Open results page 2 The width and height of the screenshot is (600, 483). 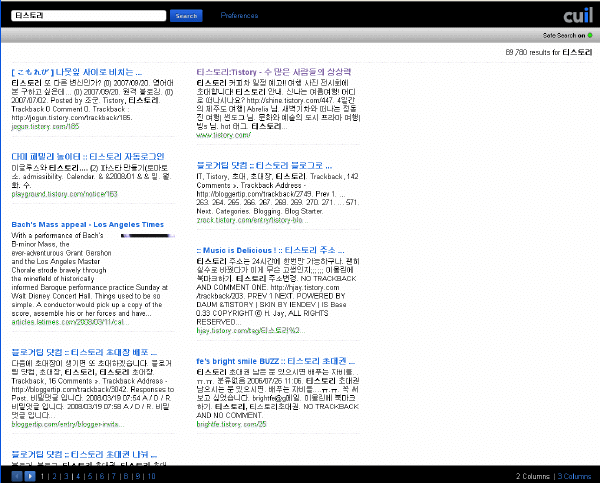[x=55, y=476]
